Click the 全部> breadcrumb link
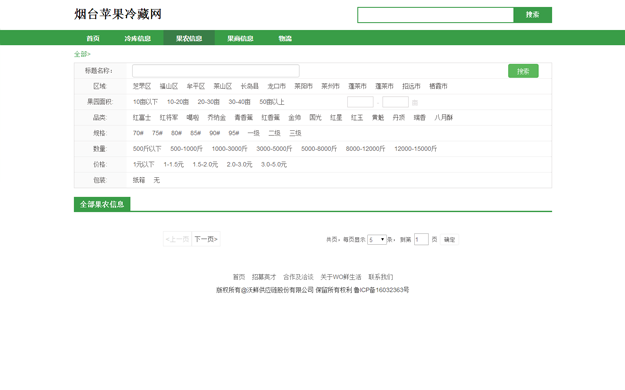625x390 pixels. [82, 54]
